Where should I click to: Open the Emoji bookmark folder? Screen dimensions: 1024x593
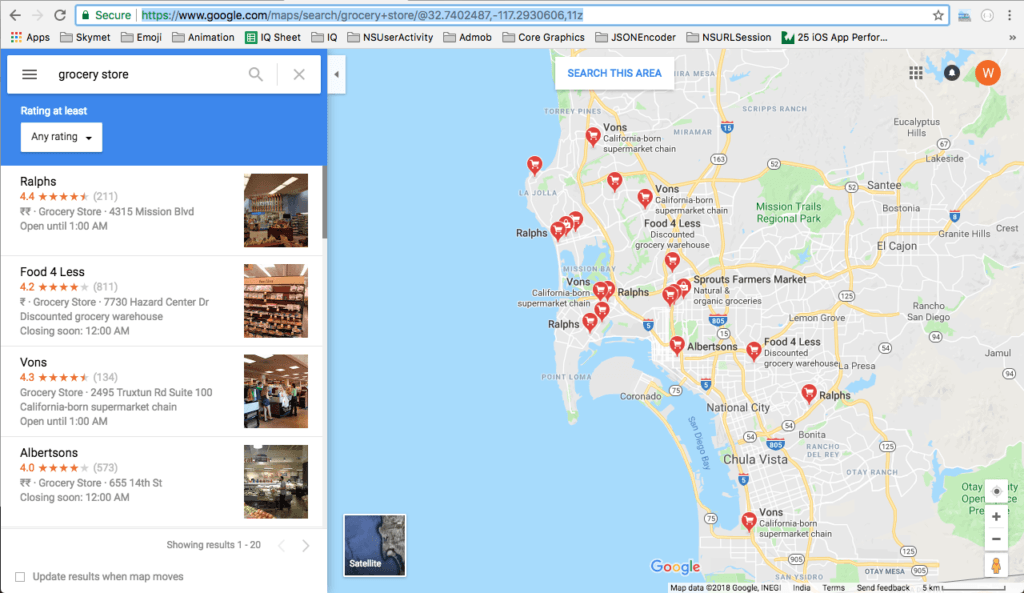coord(142,37)
